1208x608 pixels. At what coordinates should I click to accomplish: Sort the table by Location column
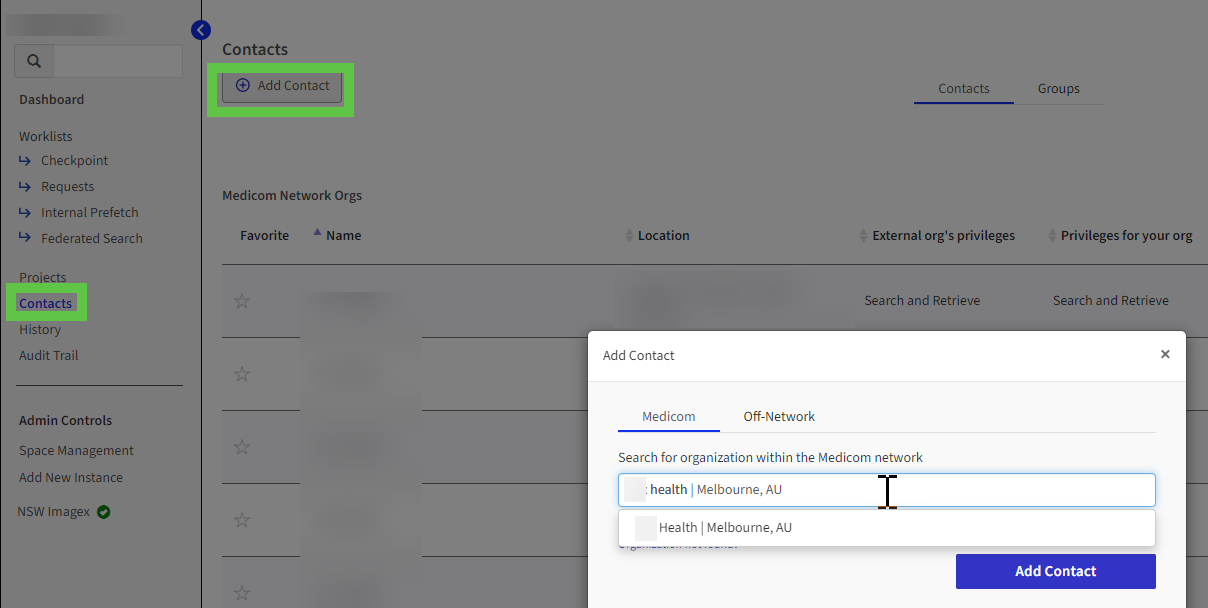[x=663, y=236]
